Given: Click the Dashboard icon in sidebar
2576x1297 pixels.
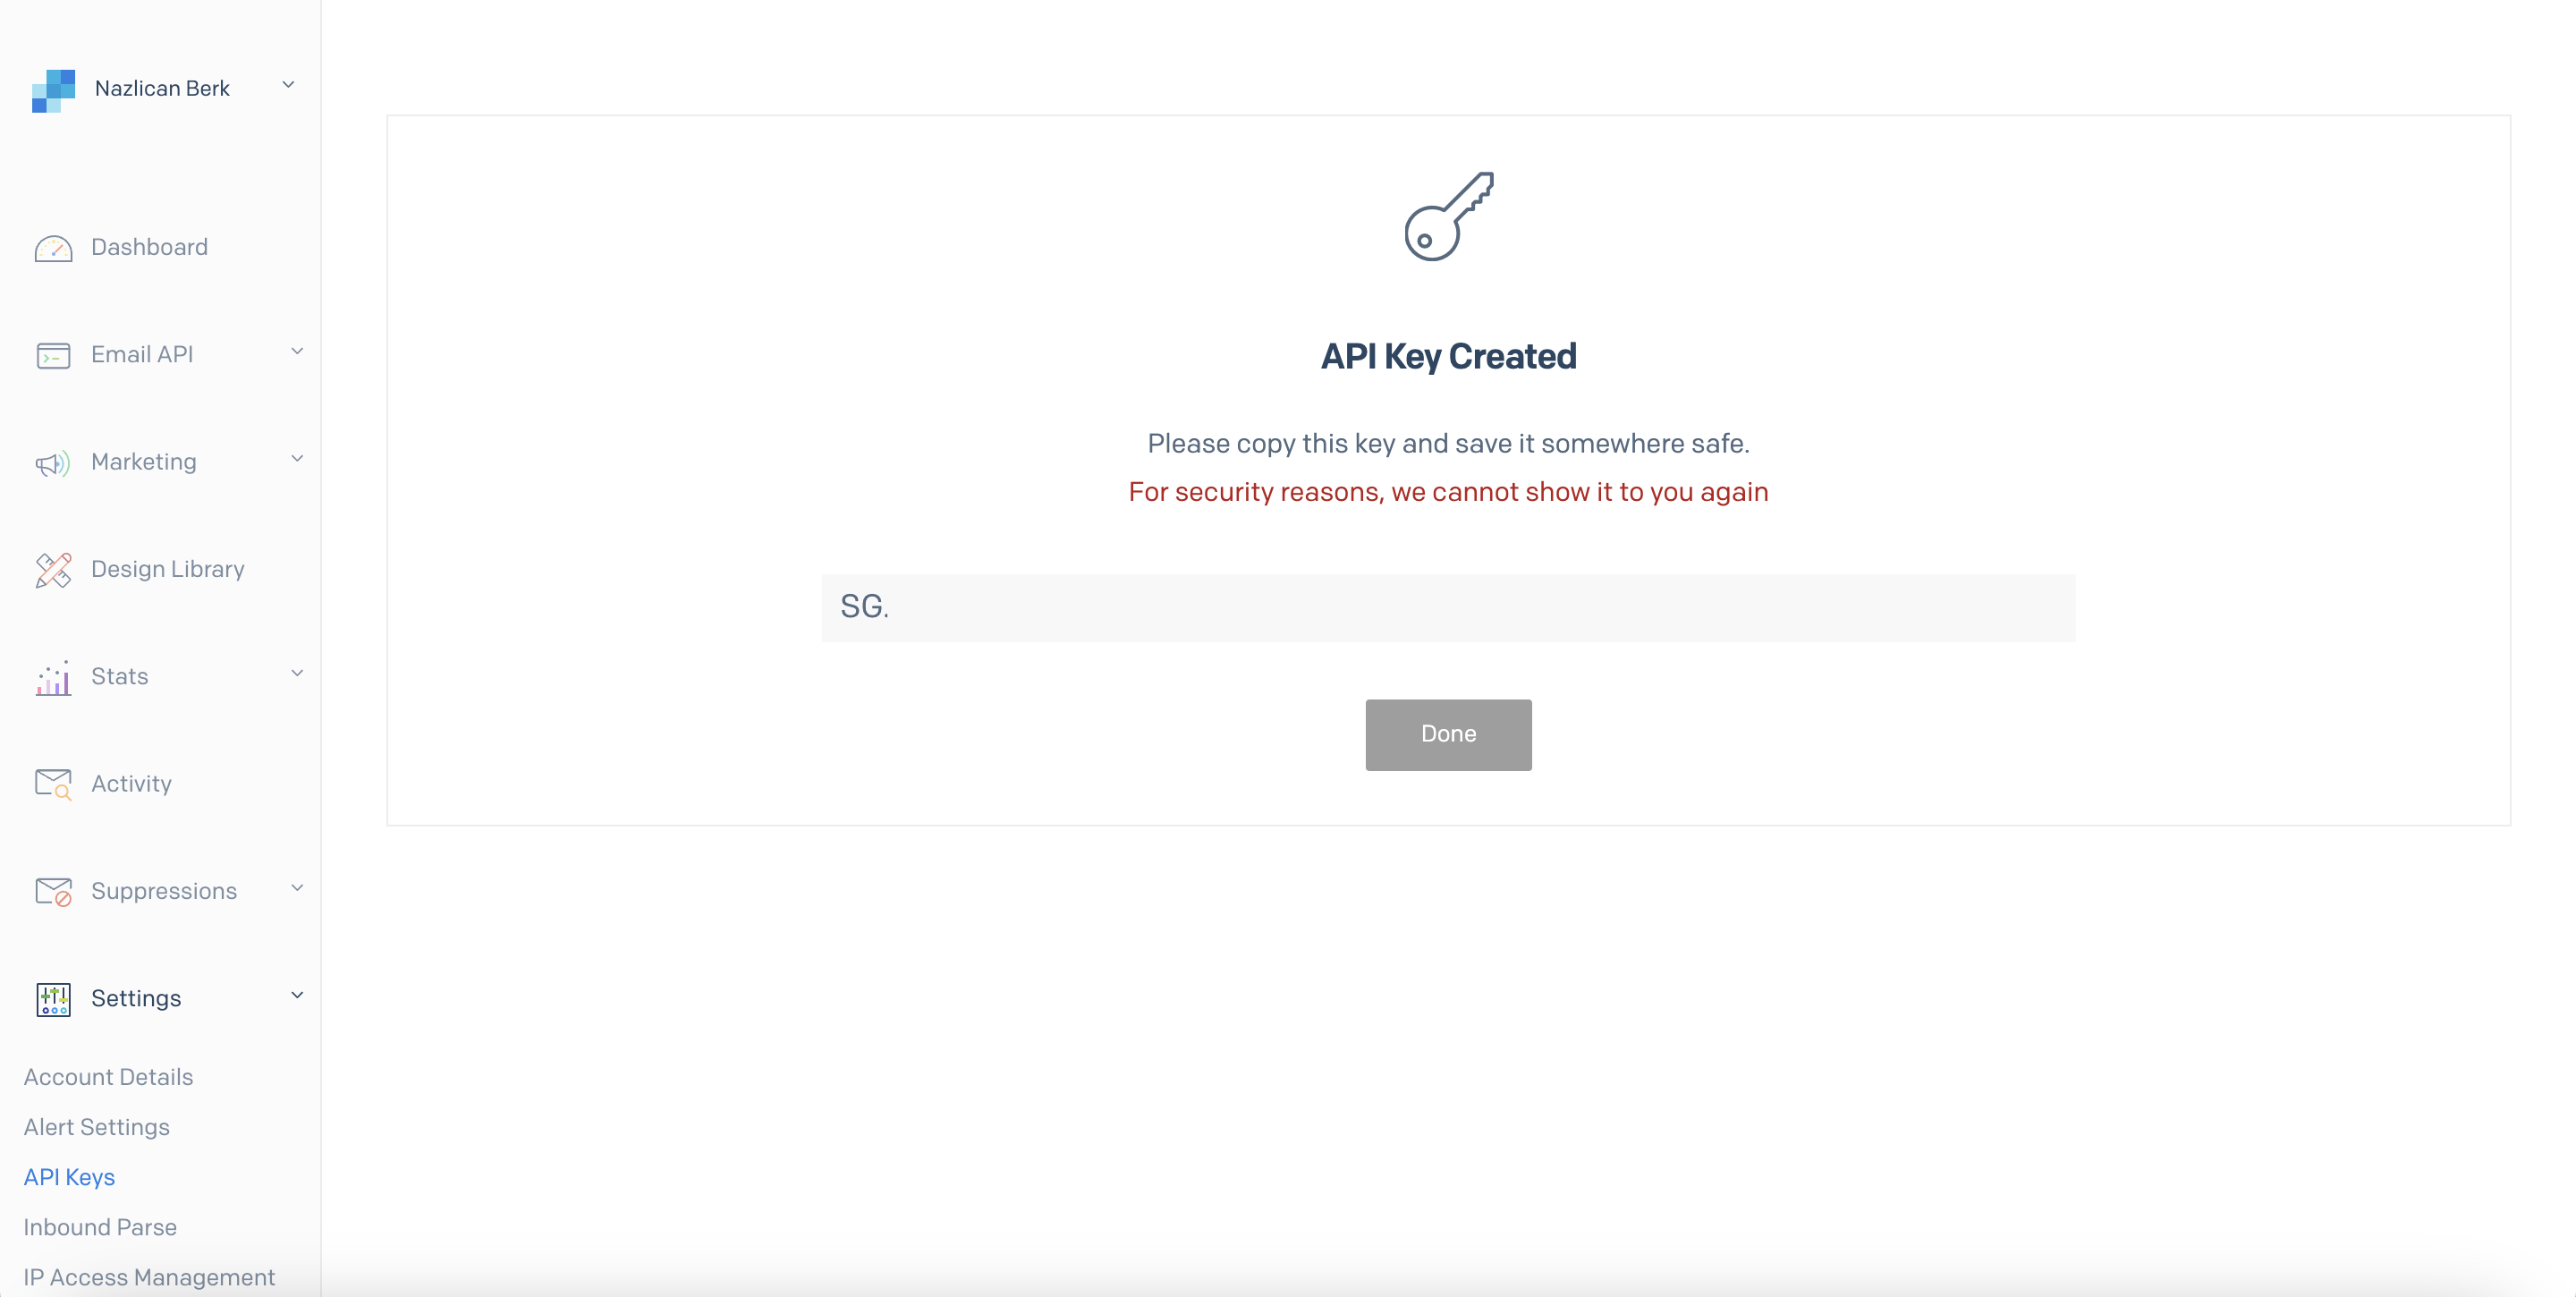Looking at the screenshot, I should pos(53,247).
